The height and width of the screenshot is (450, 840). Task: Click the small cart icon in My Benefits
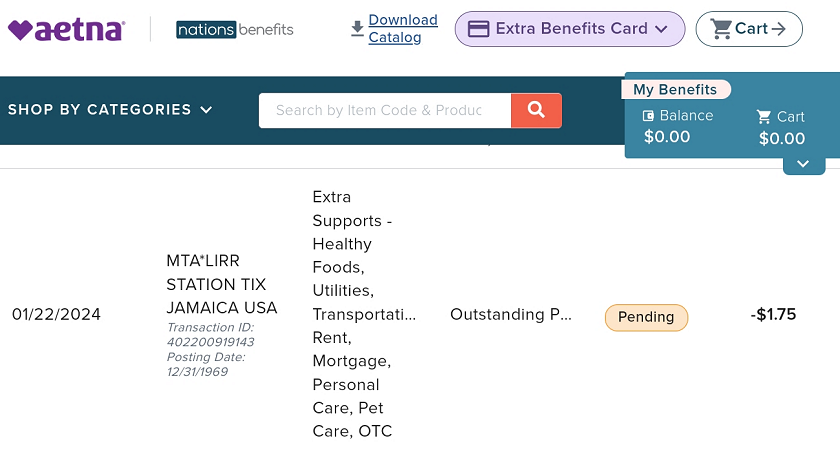point(763,117)
